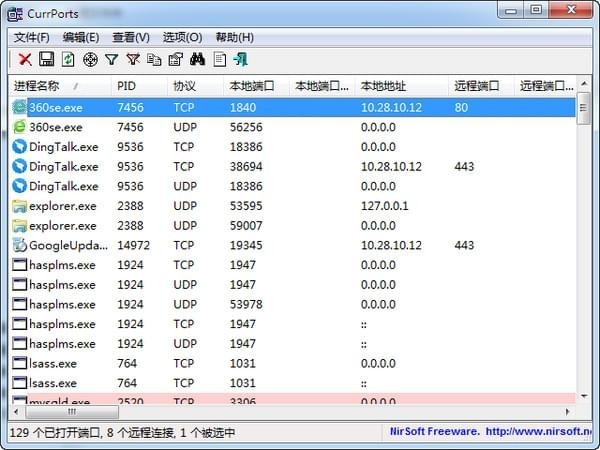The width and height of the screenshot is (600, 450).
Task: Click the HTML report page icon
Action: tap(220, 59)
